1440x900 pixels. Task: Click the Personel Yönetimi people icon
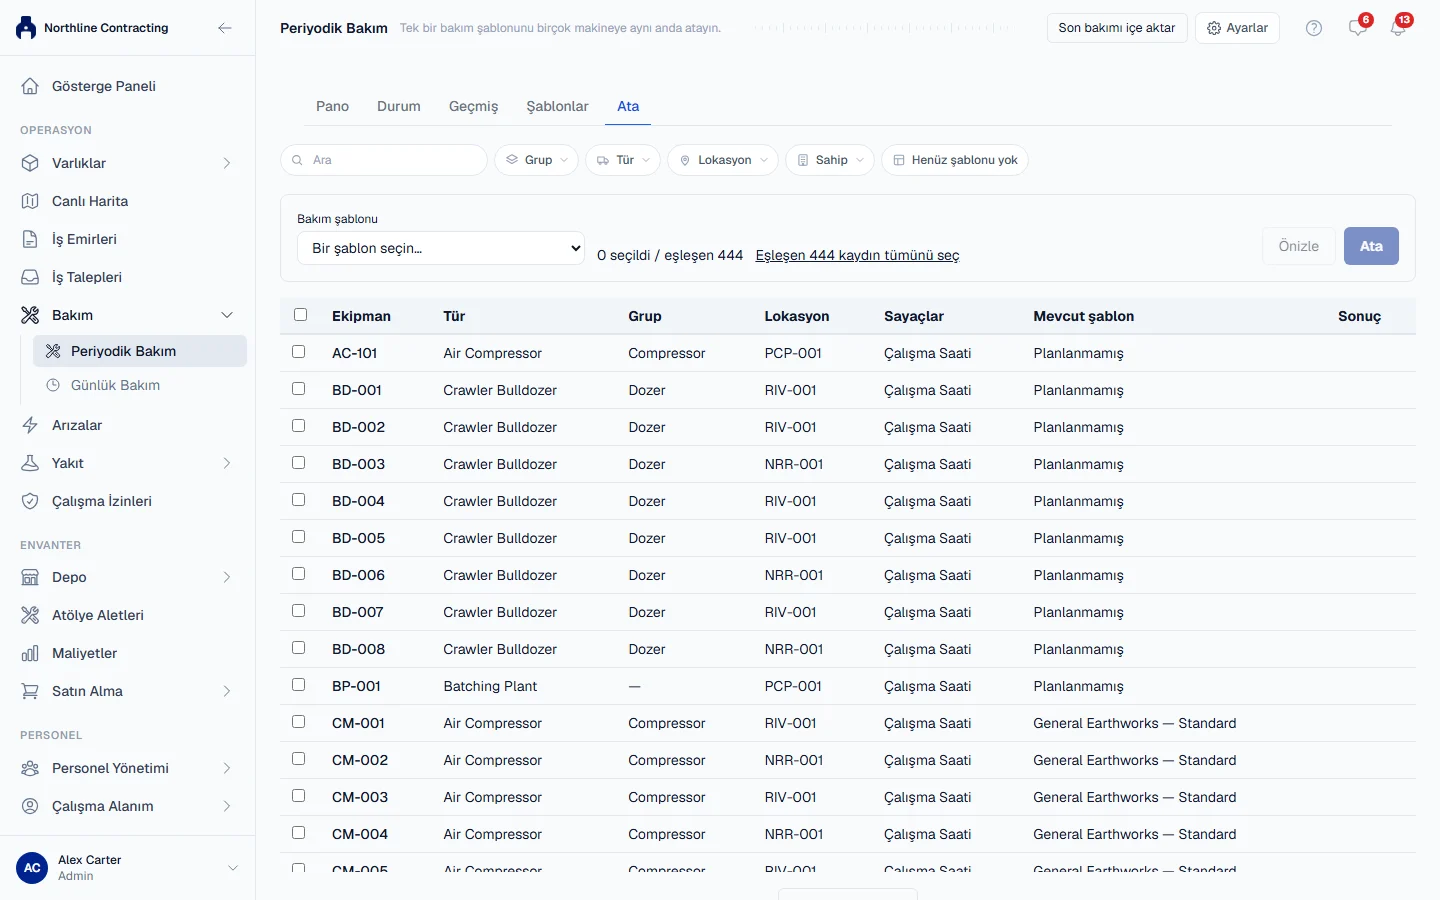[30, 768]
